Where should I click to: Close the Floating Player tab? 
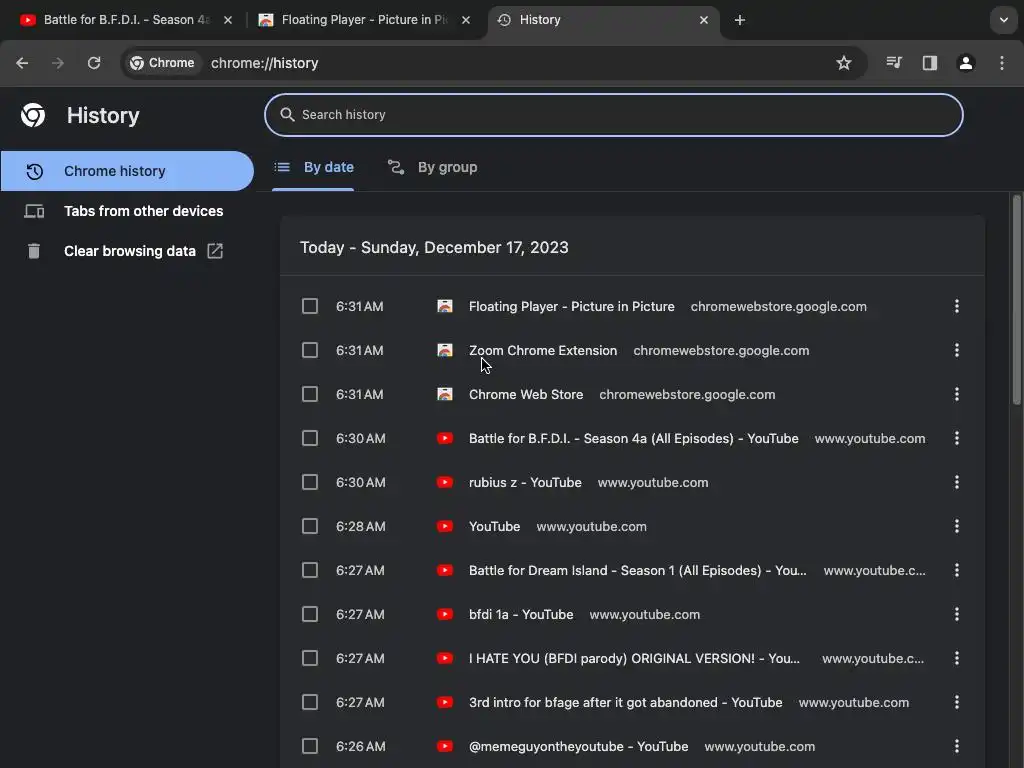point(466,20)
